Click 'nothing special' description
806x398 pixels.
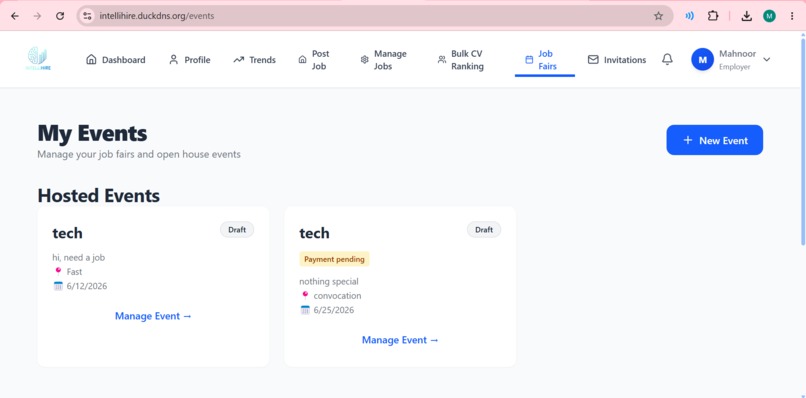click(x=329, y=281)
